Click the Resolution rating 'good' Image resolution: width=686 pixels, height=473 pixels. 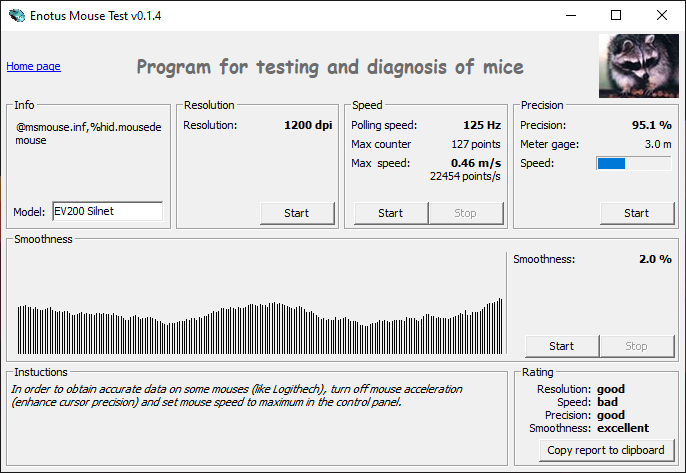[611, 389]
